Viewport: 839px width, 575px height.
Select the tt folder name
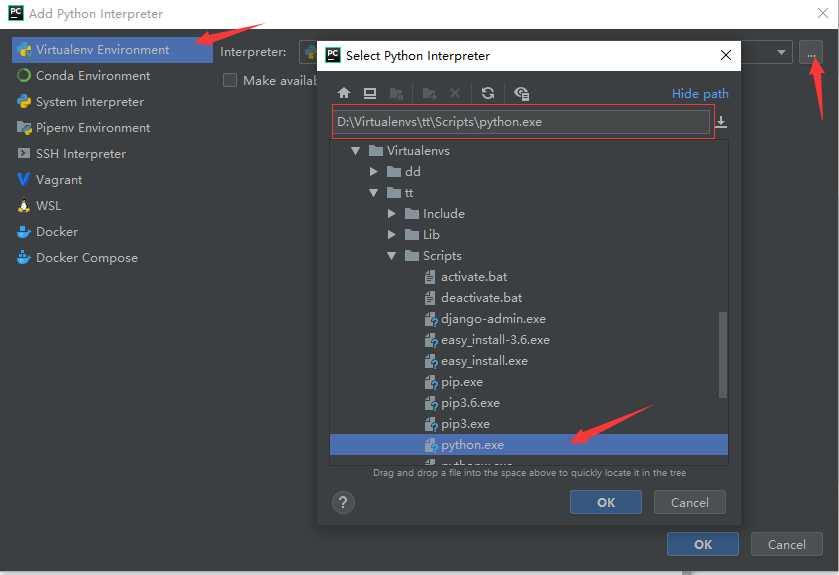(x=409, y=193)
